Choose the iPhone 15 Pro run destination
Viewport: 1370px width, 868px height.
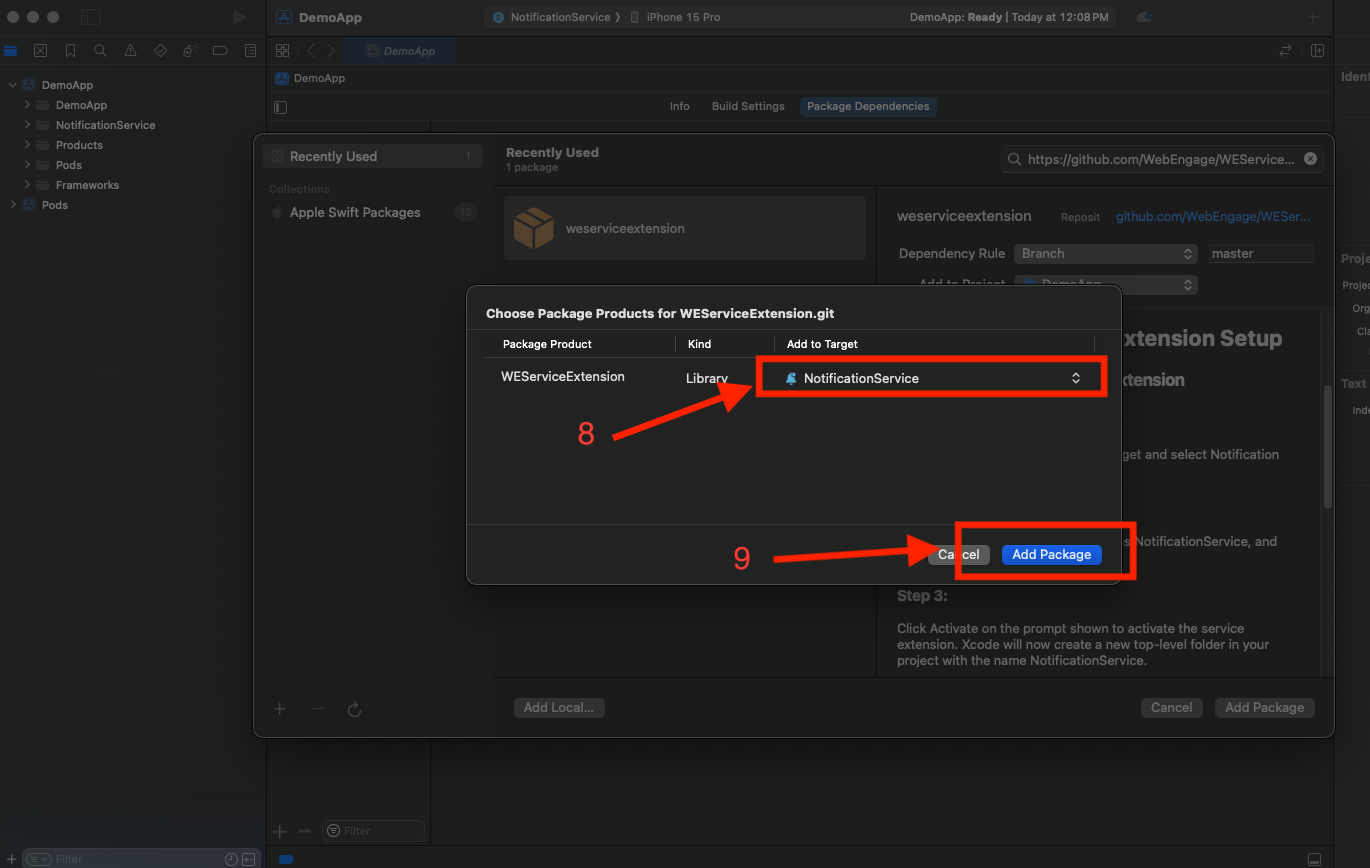click(676, 17)
